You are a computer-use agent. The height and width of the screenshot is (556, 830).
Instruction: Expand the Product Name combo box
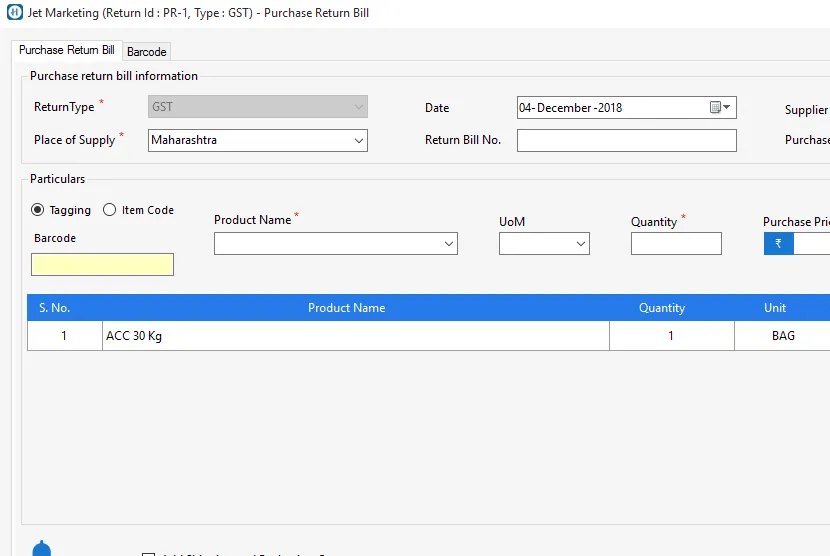(x=448, y=244)
